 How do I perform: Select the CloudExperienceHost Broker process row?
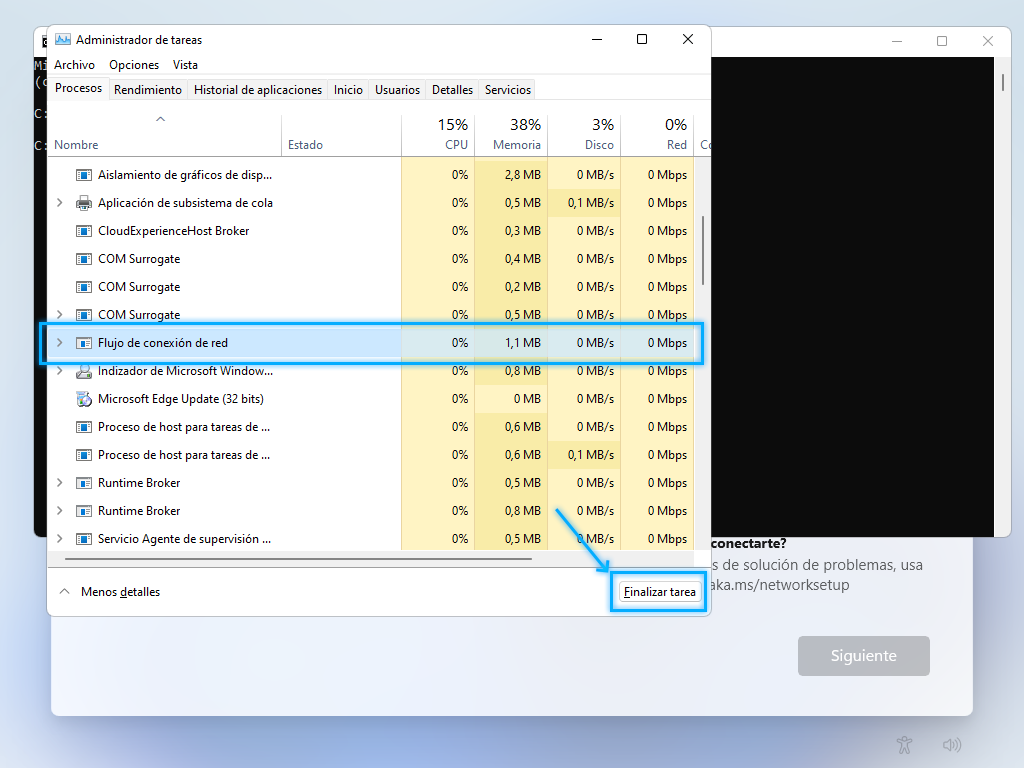pyautogui.click(x=371, y=231)
